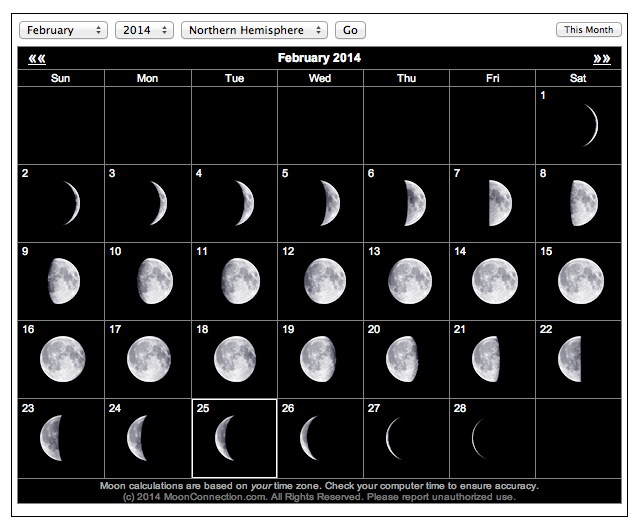
Task: Click the moon image for February 10
Action: coord(152,280)
